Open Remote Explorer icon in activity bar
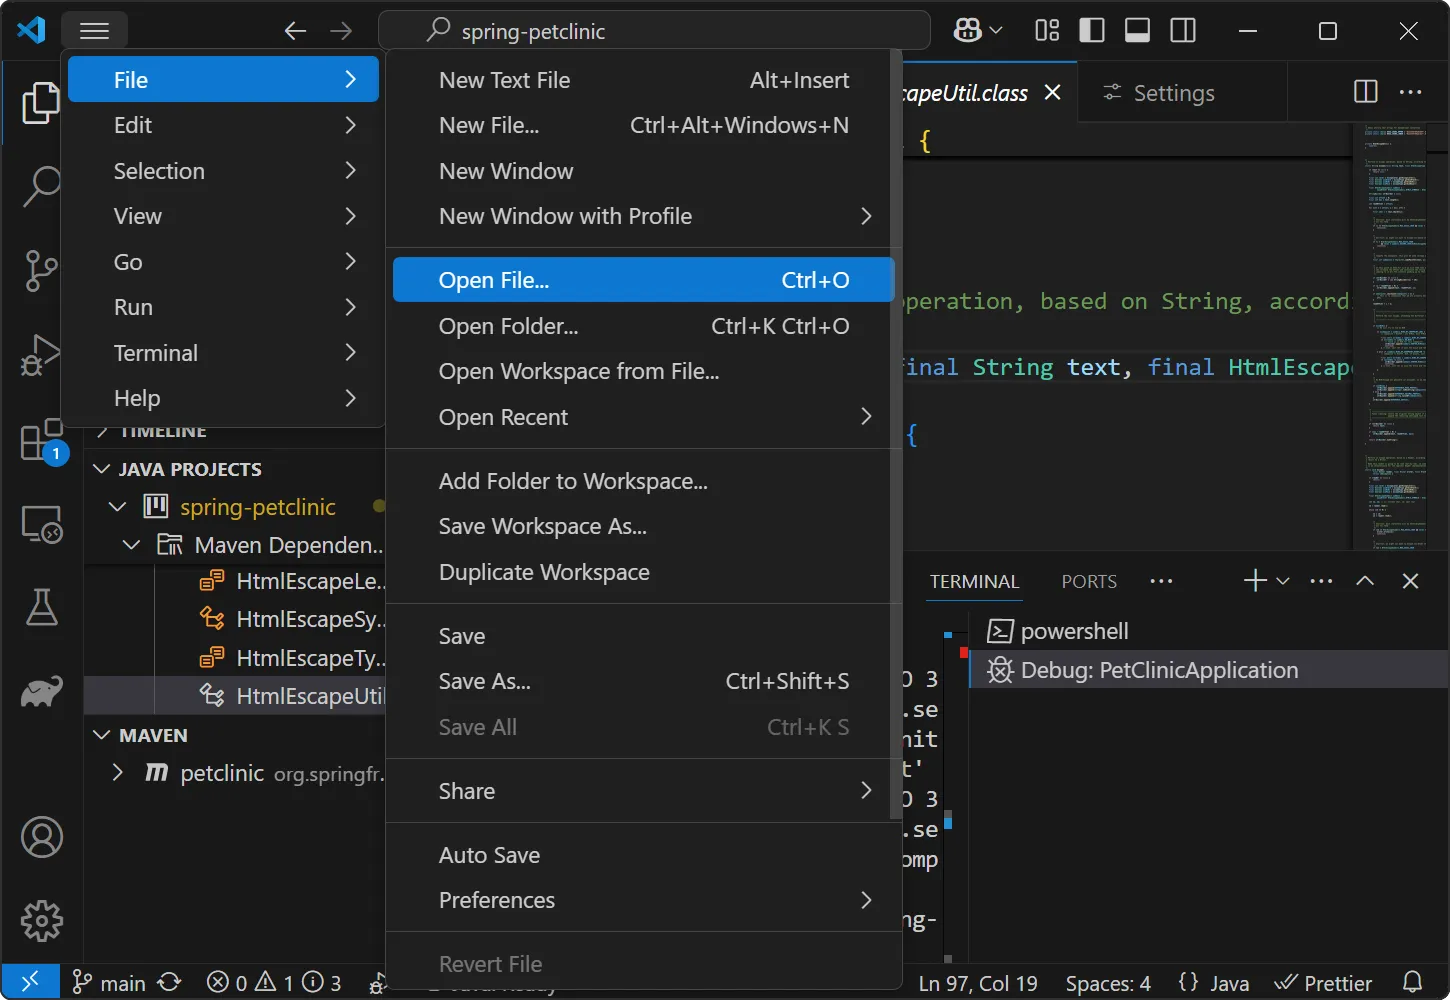Screen dimensions: 1450x1000 pyautogui.click(x=42, y=524)
